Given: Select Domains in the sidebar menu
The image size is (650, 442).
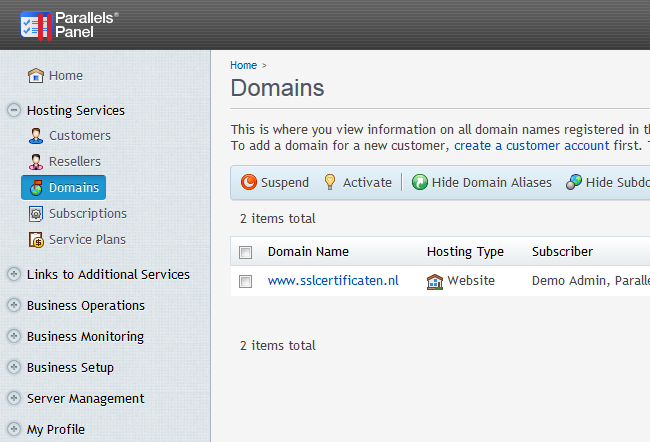Looking at the screenshot, I should click(x=73, y=188).
